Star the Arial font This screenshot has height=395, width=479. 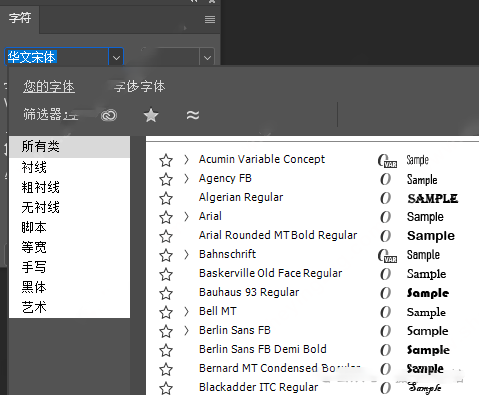pyautogui.click(x=166, y=217)
